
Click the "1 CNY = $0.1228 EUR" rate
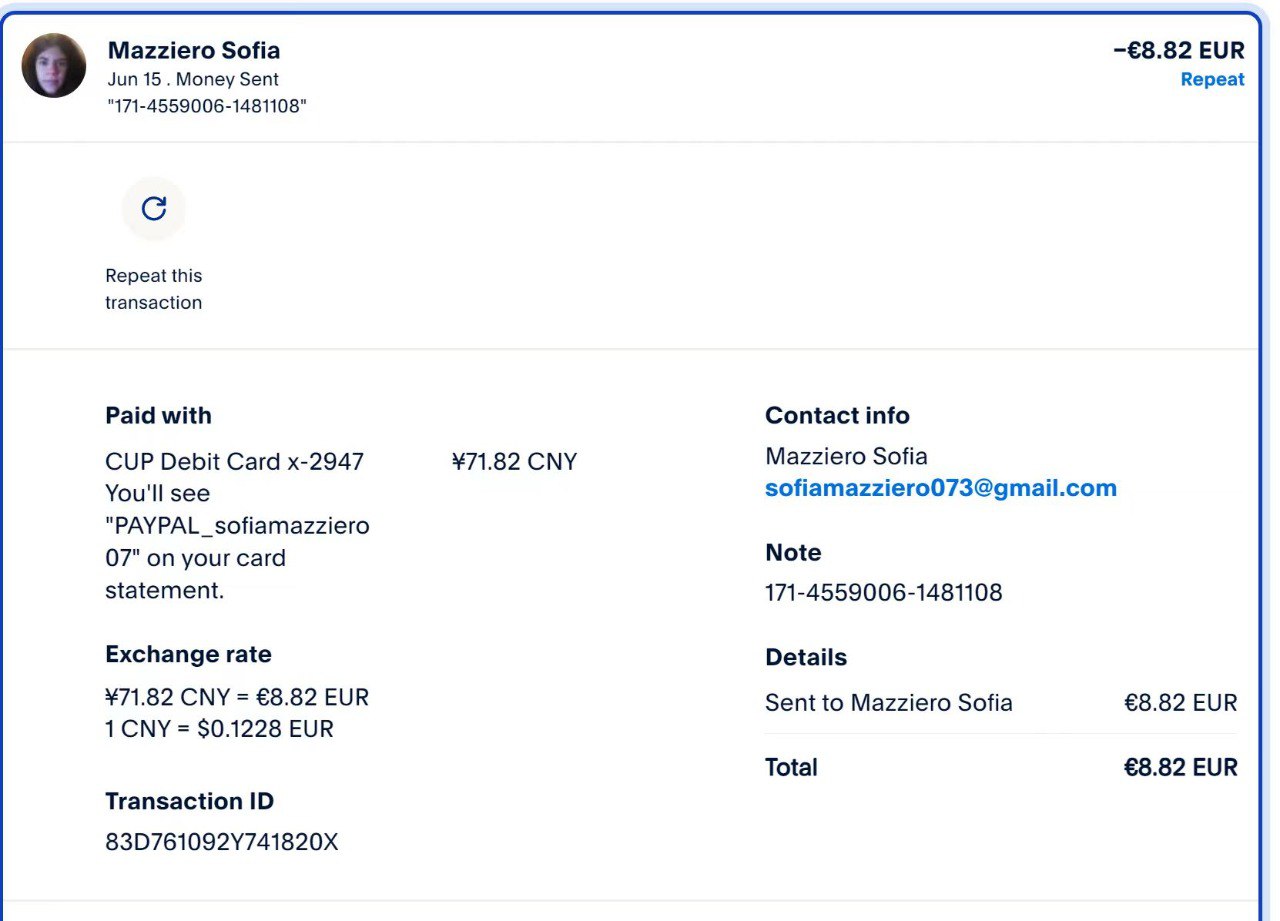point(219,729)
